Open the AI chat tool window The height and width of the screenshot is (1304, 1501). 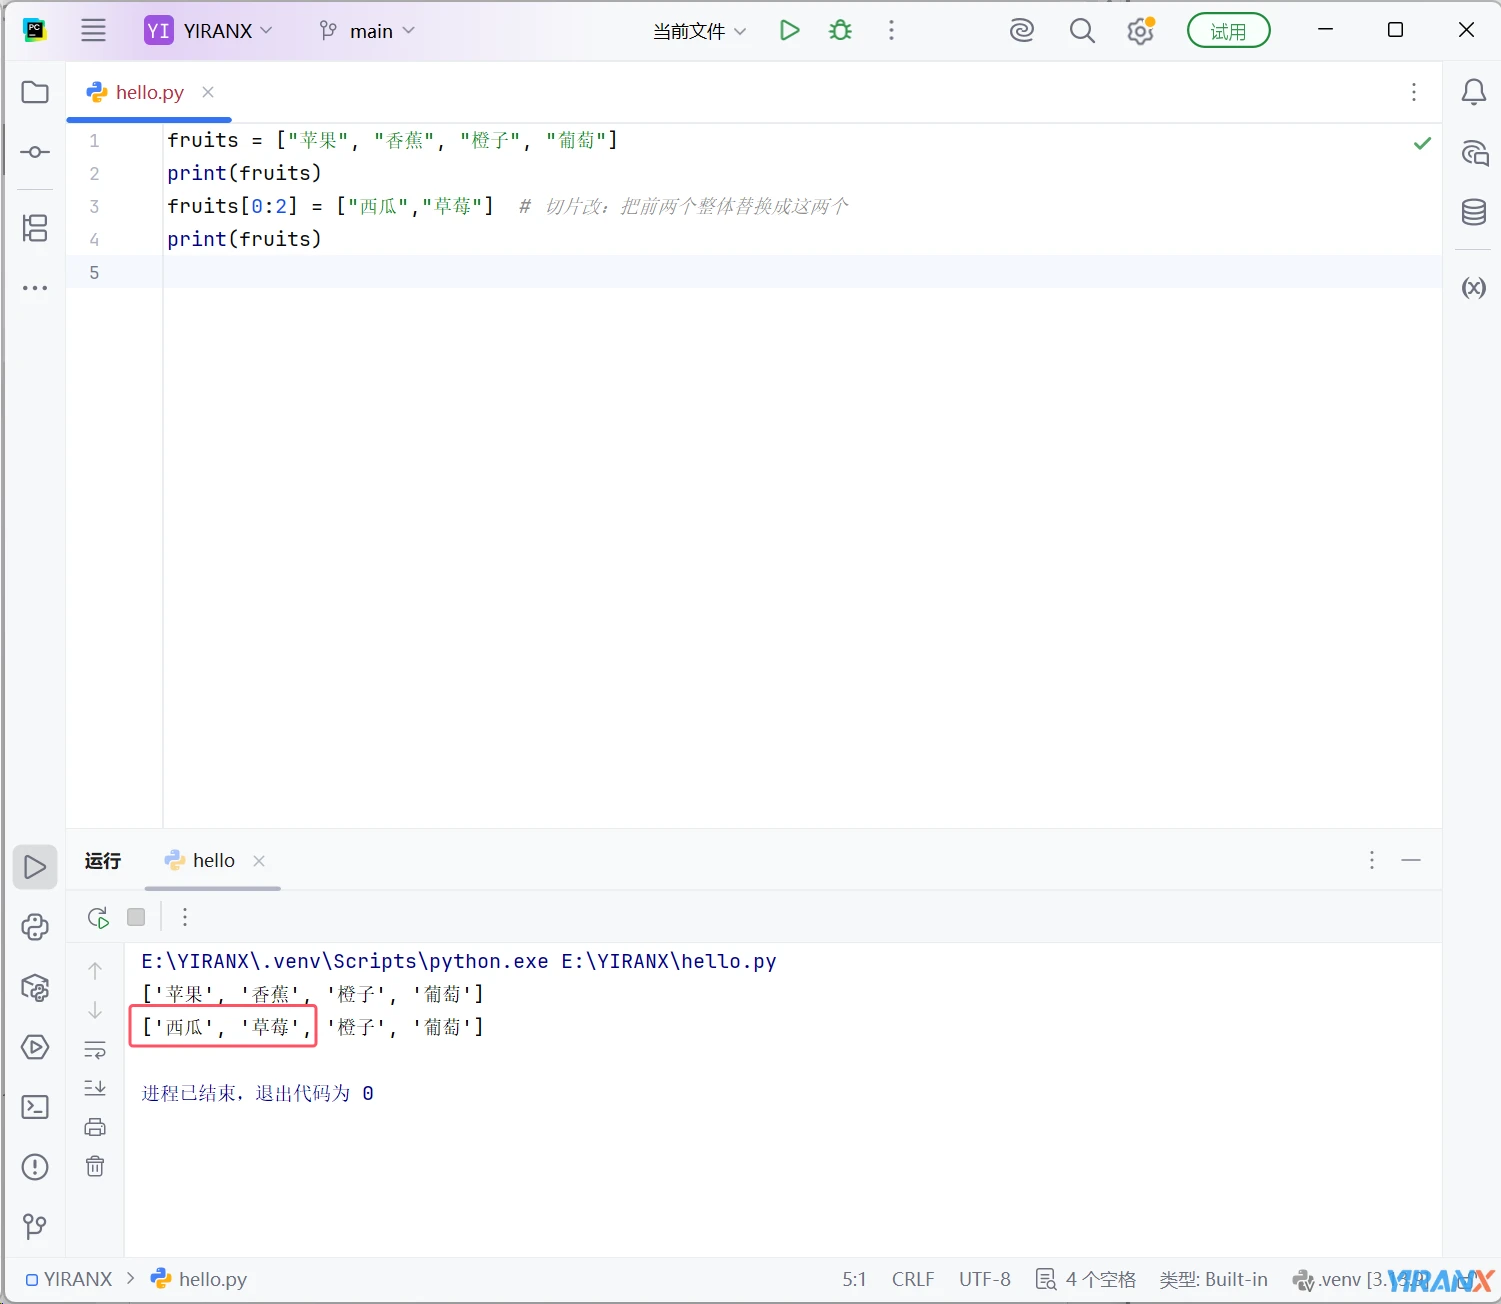(x=1474, y=153)
